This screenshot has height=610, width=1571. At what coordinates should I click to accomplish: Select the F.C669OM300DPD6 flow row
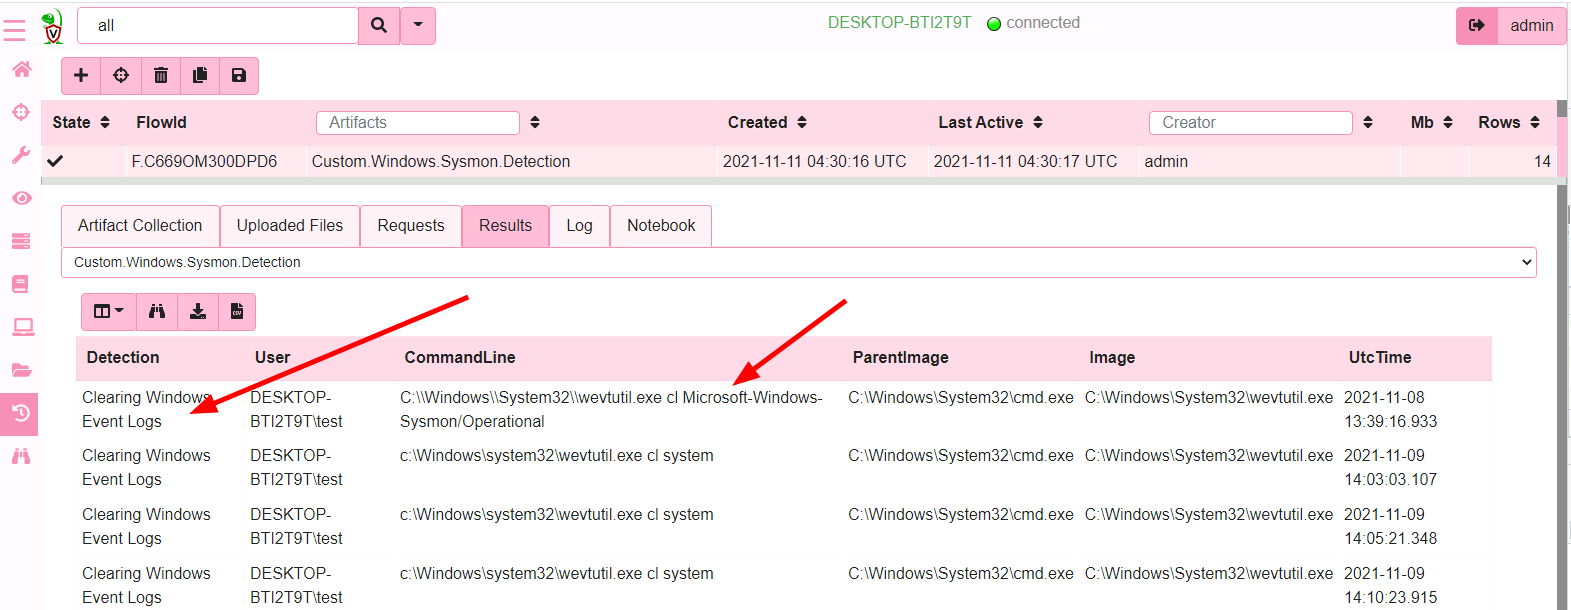pyautogui.click(x=204, y=161)
